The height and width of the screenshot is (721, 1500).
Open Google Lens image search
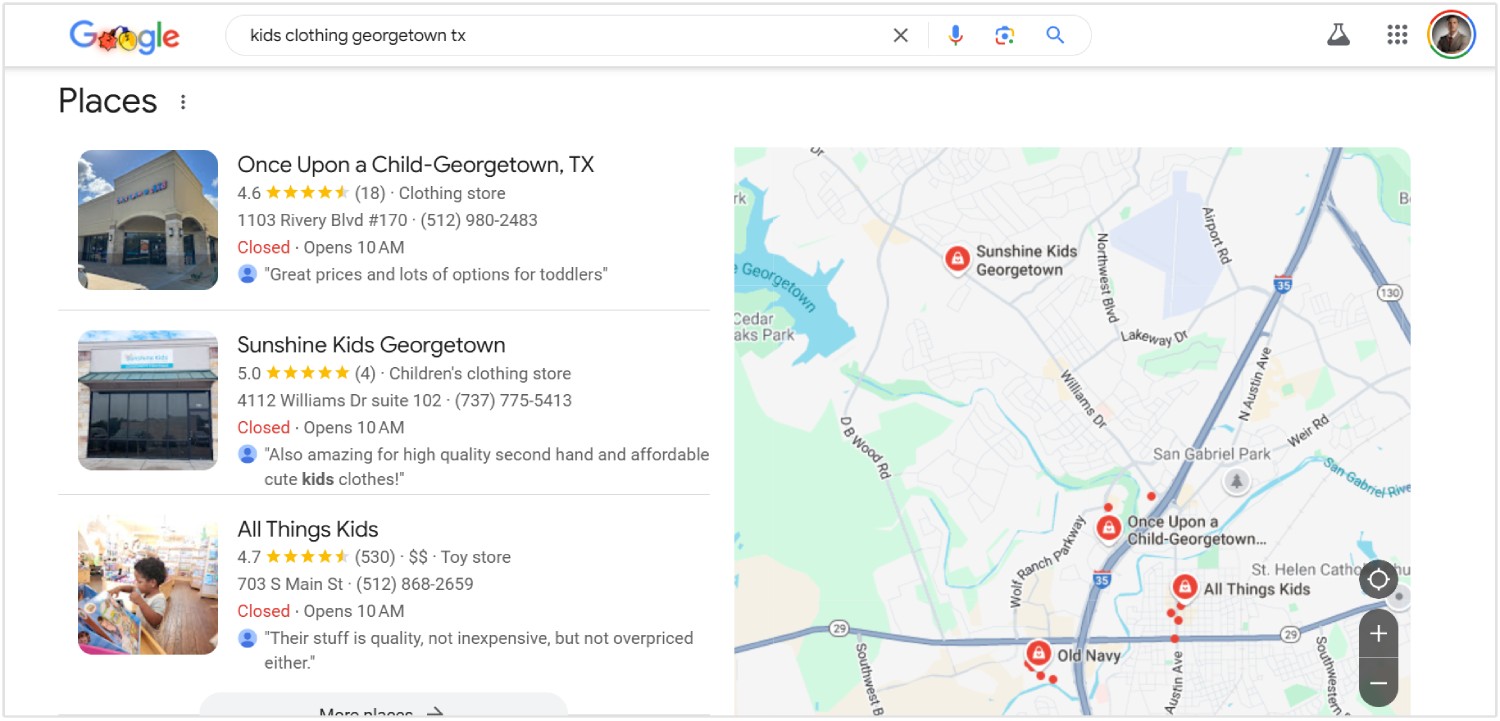tap(1004, 36)
